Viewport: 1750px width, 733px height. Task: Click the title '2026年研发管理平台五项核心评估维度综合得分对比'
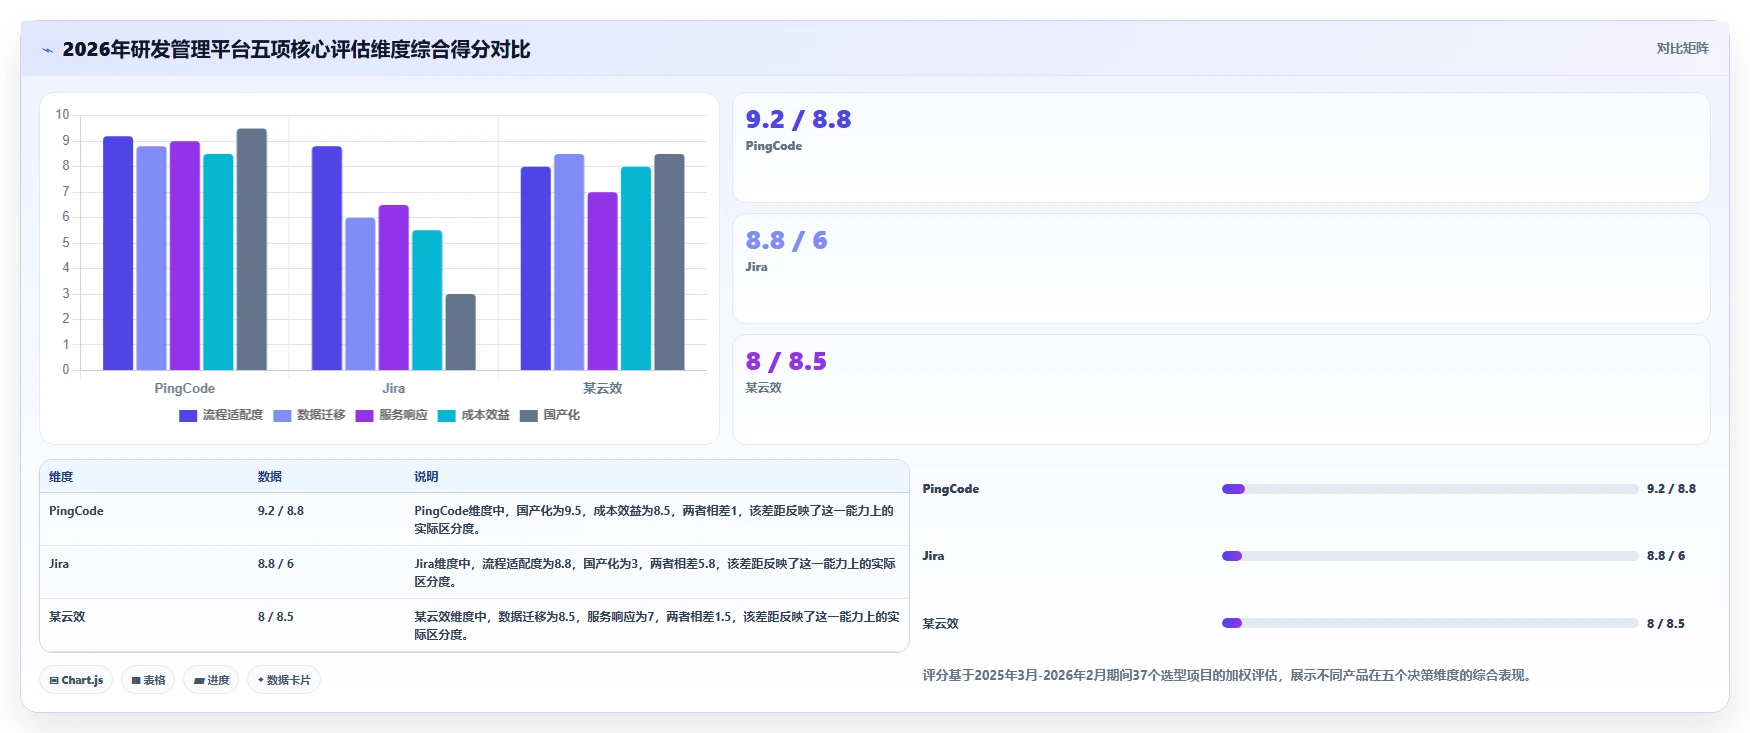296,50
